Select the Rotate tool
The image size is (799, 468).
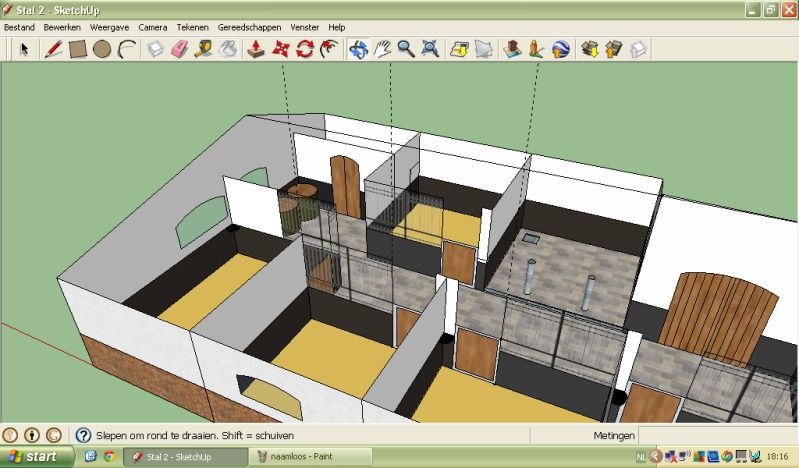(305, 48)
